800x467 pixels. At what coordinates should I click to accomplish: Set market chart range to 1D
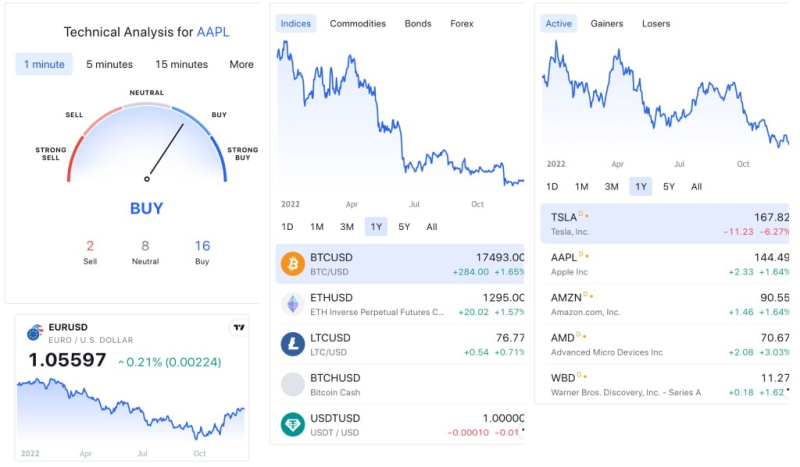[x=287, y=227]
